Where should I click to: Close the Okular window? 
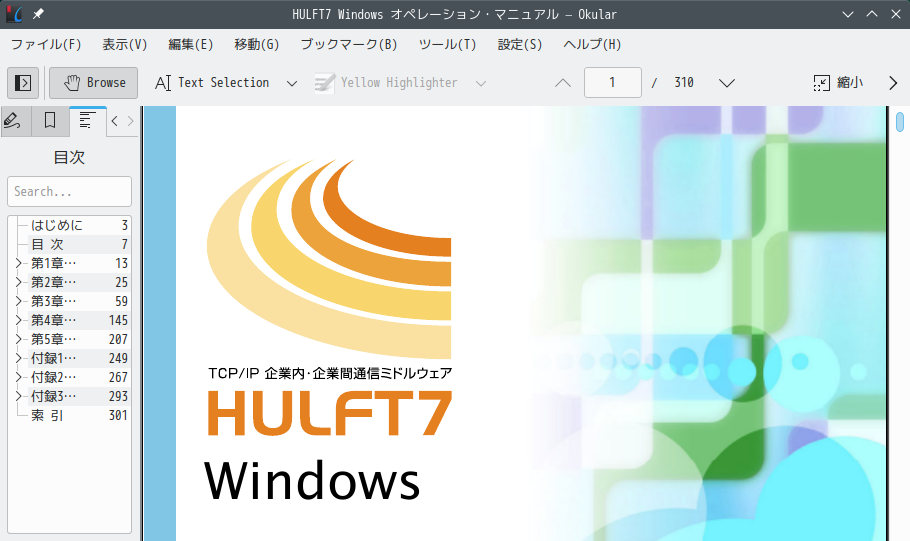point(895,14)
